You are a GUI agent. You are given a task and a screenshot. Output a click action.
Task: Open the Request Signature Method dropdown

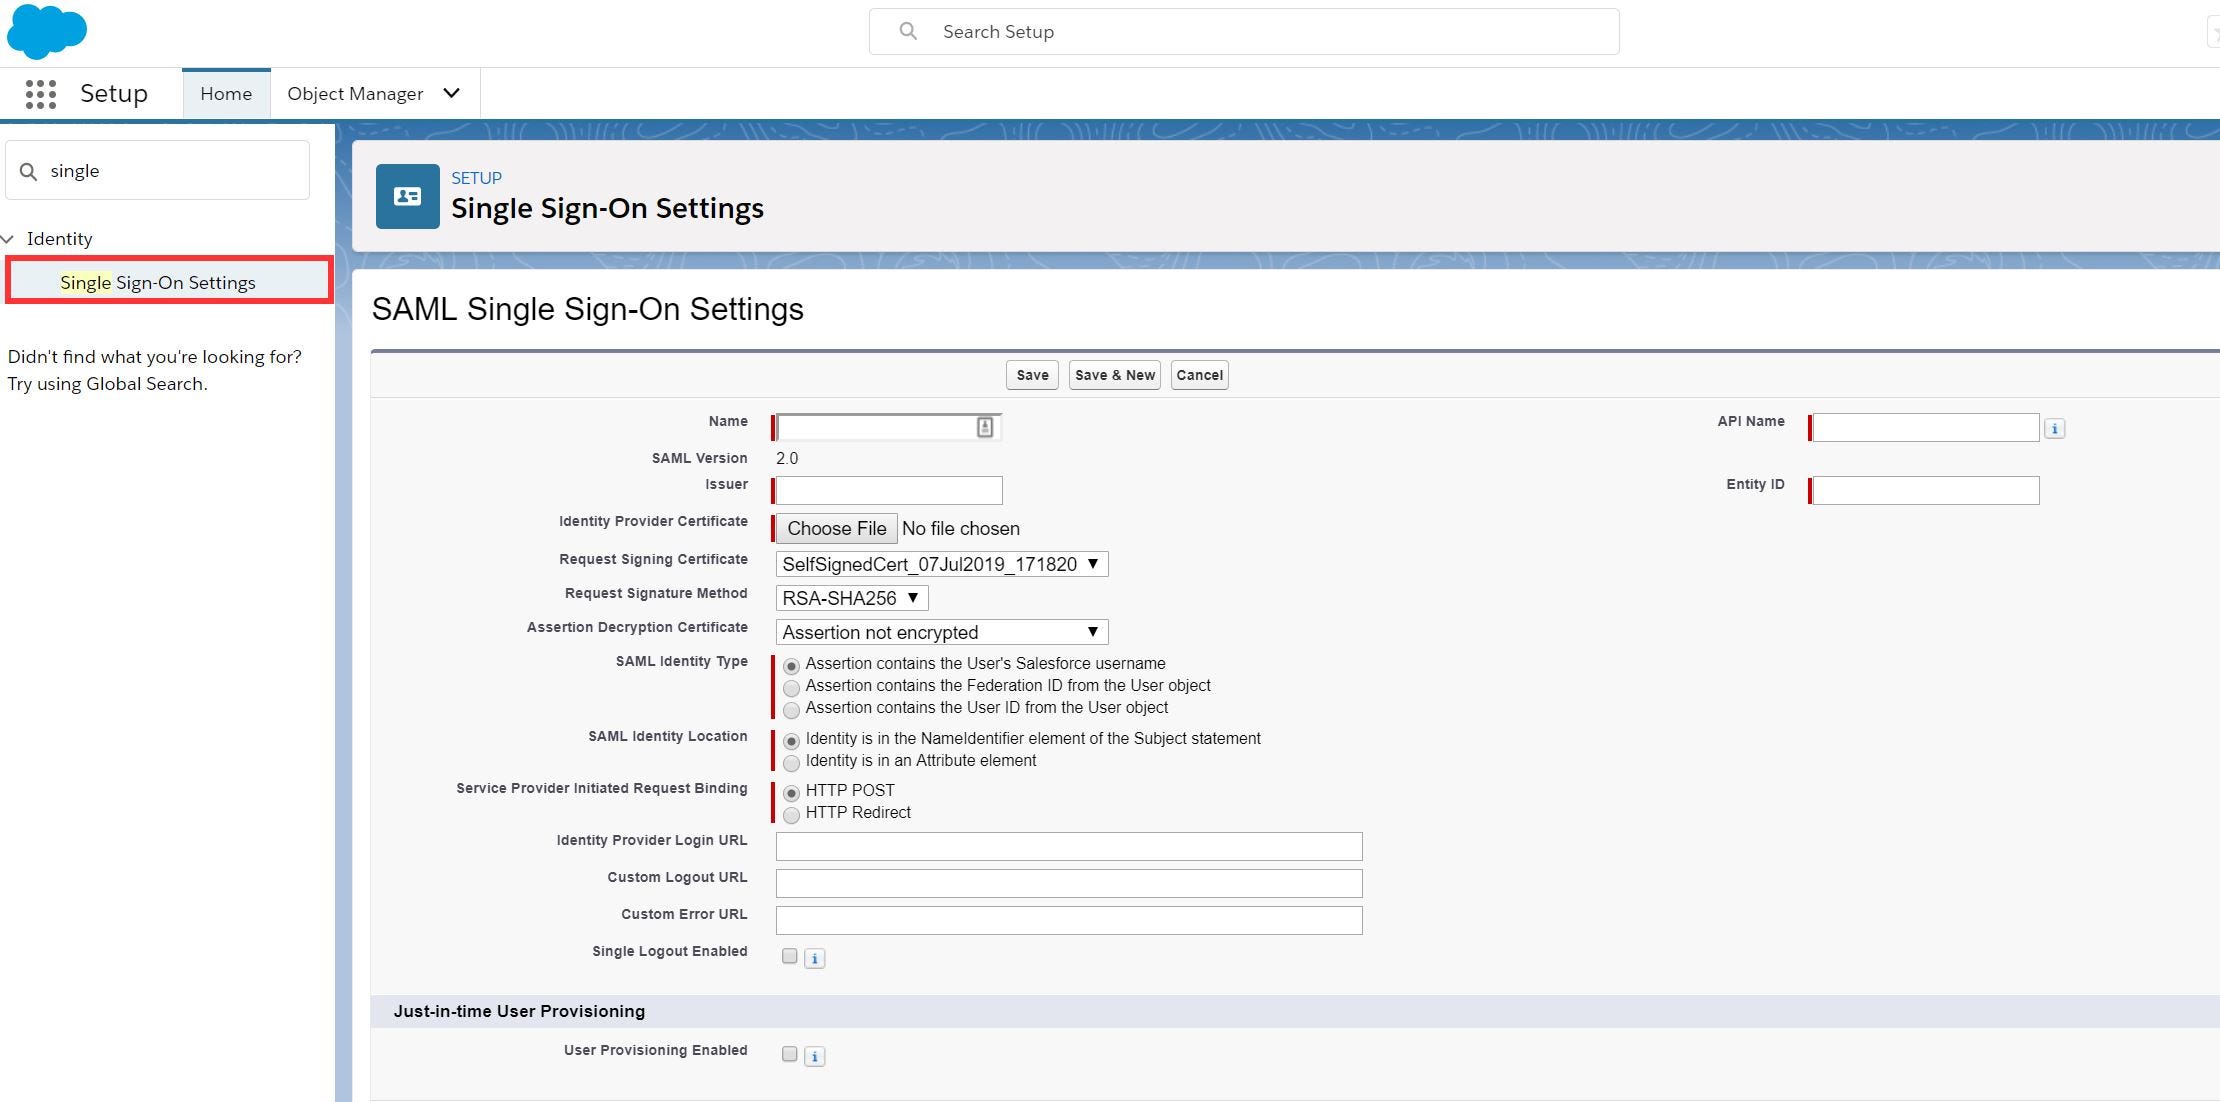pos(851,599)
